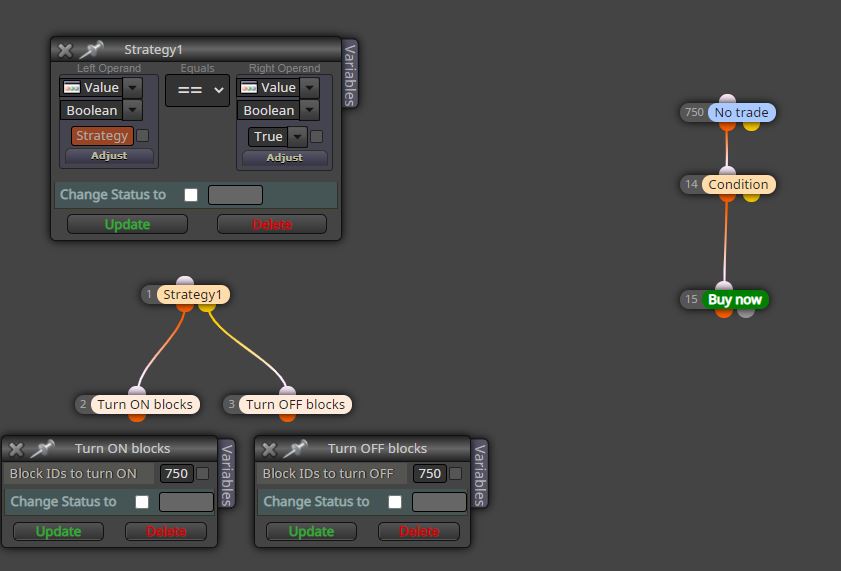Image resolution: width=841 pixels, height=571 pixels.
Task: Pin the Strategy1 settings panel
Action: 91,49
